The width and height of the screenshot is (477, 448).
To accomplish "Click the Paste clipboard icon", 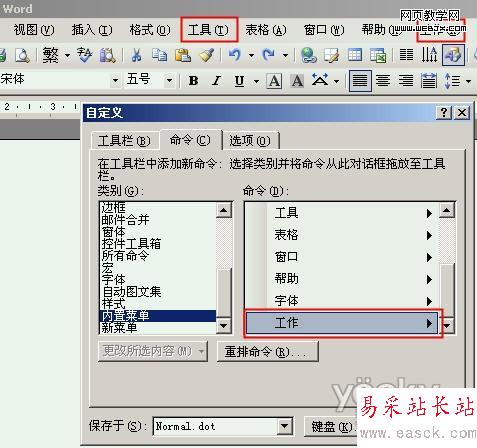I will pyautogui.click(x=183, y=55).
